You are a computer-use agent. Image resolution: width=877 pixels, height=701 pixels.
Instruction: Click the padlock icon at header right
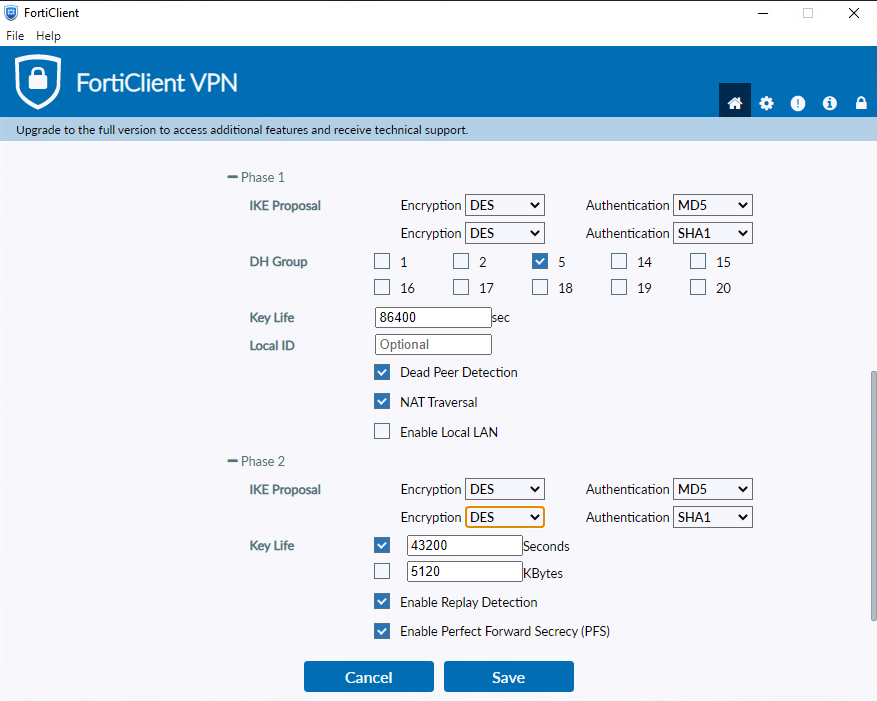860,103
